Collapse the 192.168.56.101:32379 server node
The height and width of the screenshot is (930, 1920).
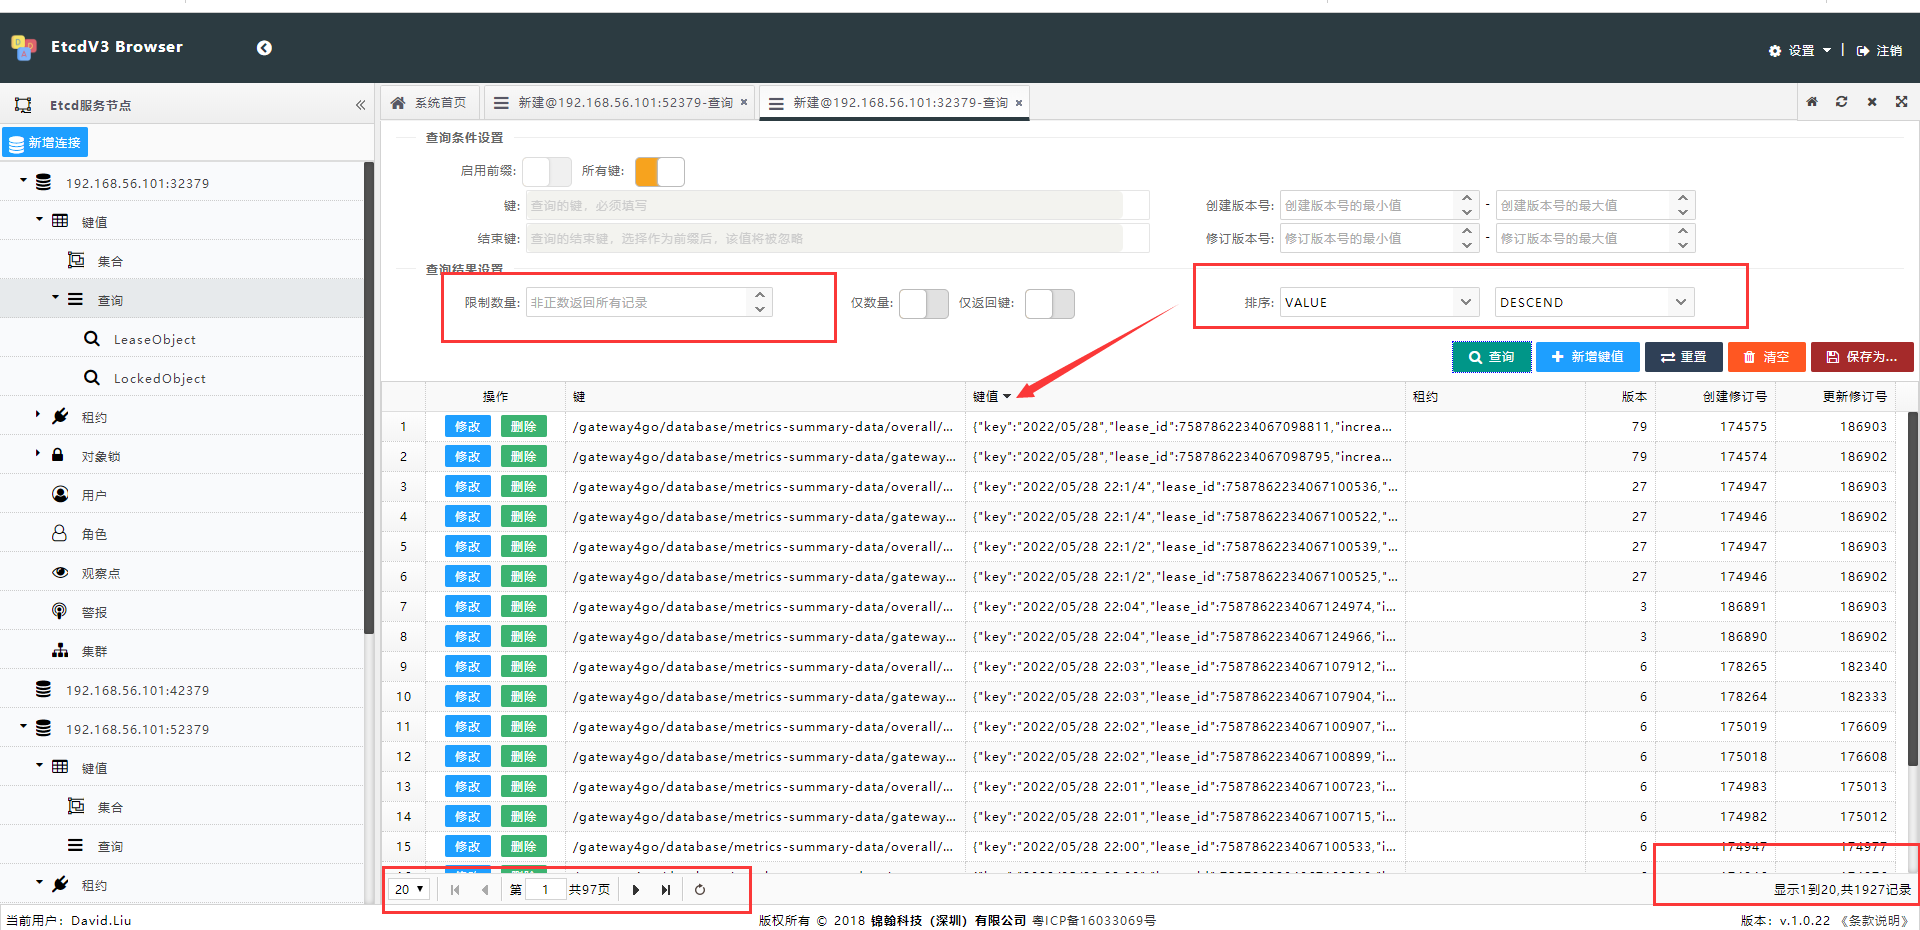pos(23,180)
